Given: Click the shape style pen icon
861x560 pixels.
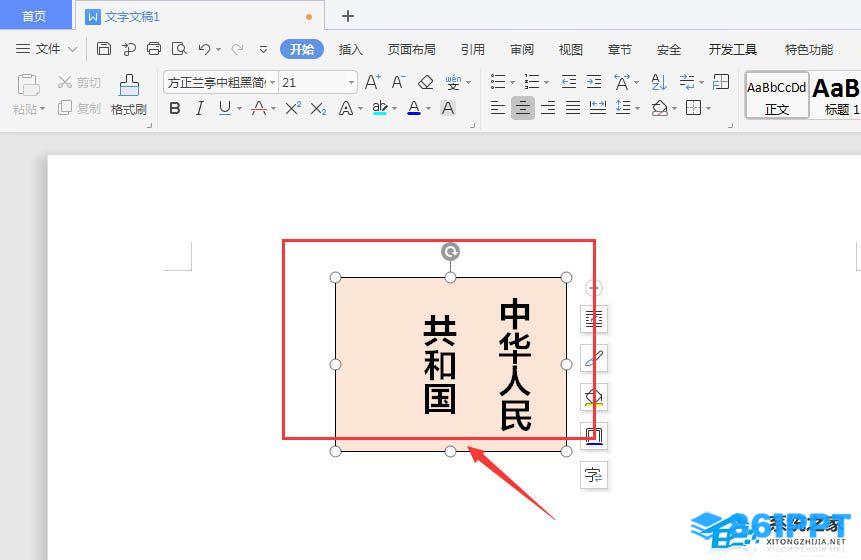Looking at the screenshot, I should (594, 358).
